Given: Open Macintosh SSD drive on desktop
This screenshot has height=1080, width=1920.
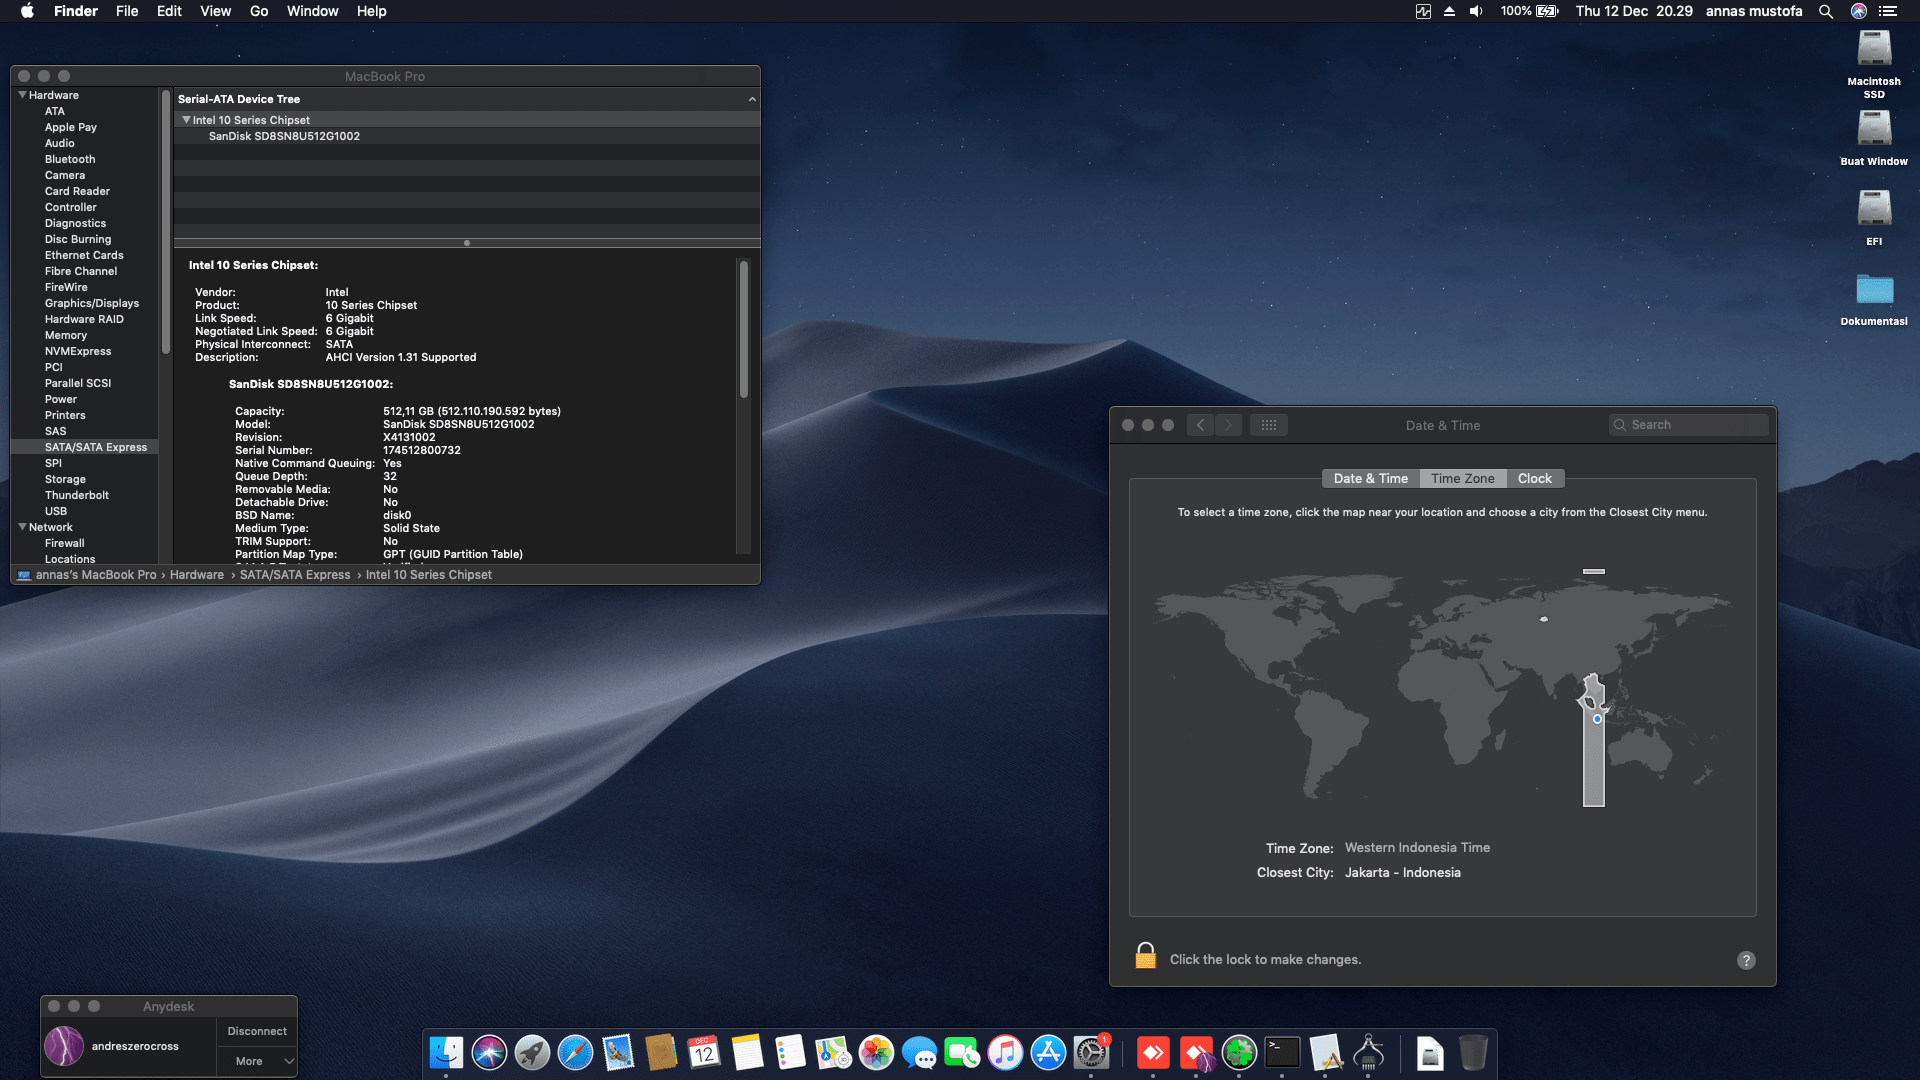Looking at the screenshot, I should click(x=1873, y=50).
